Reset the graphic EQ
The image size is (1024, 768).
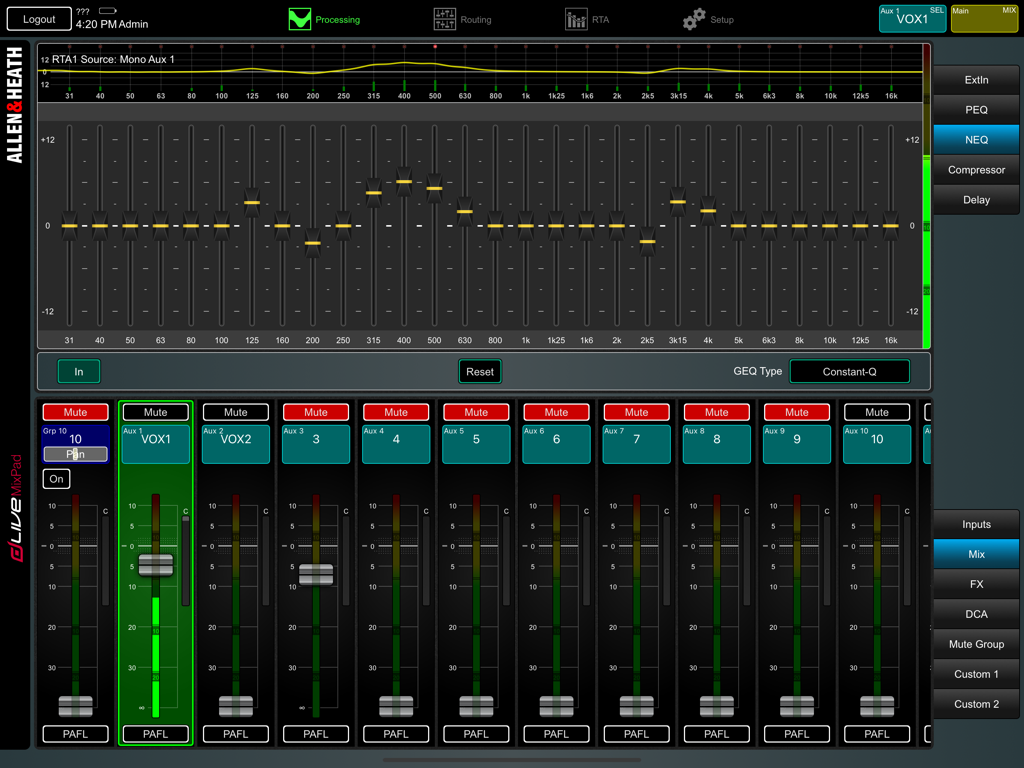click(x=480, y=370)
